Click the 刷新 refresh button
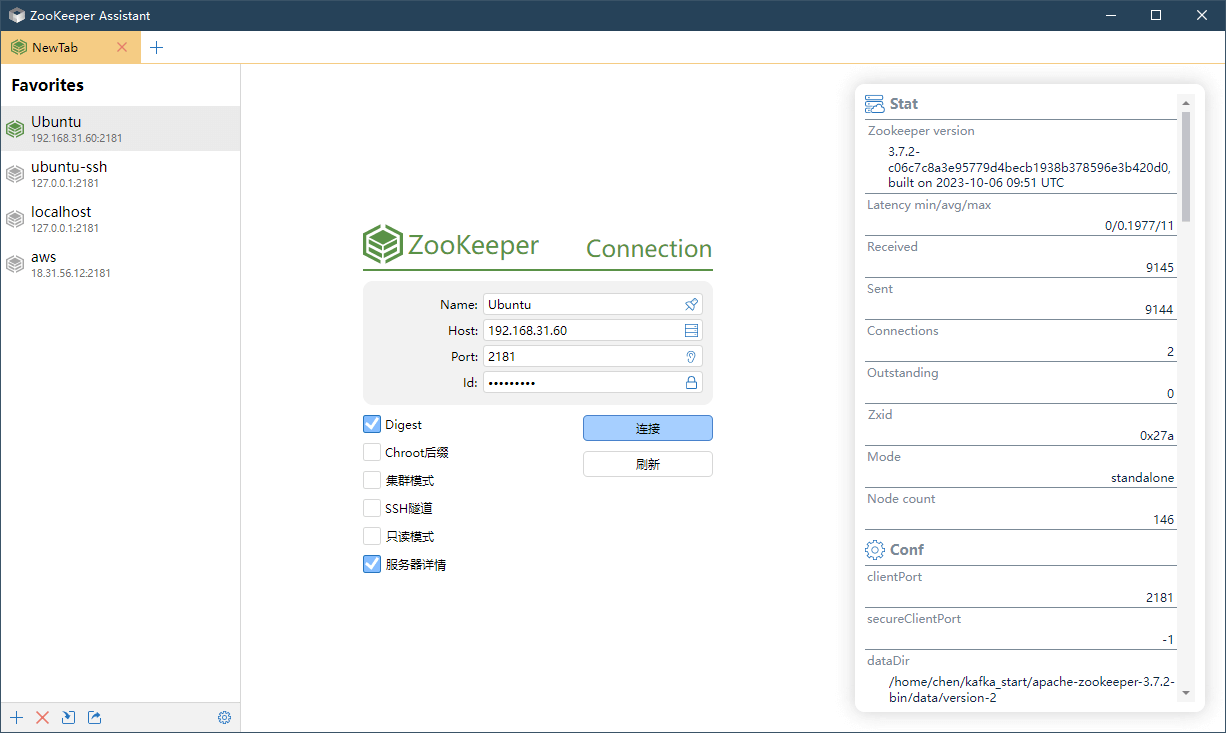The image size is (1226, 733). (x=647, y=464)
